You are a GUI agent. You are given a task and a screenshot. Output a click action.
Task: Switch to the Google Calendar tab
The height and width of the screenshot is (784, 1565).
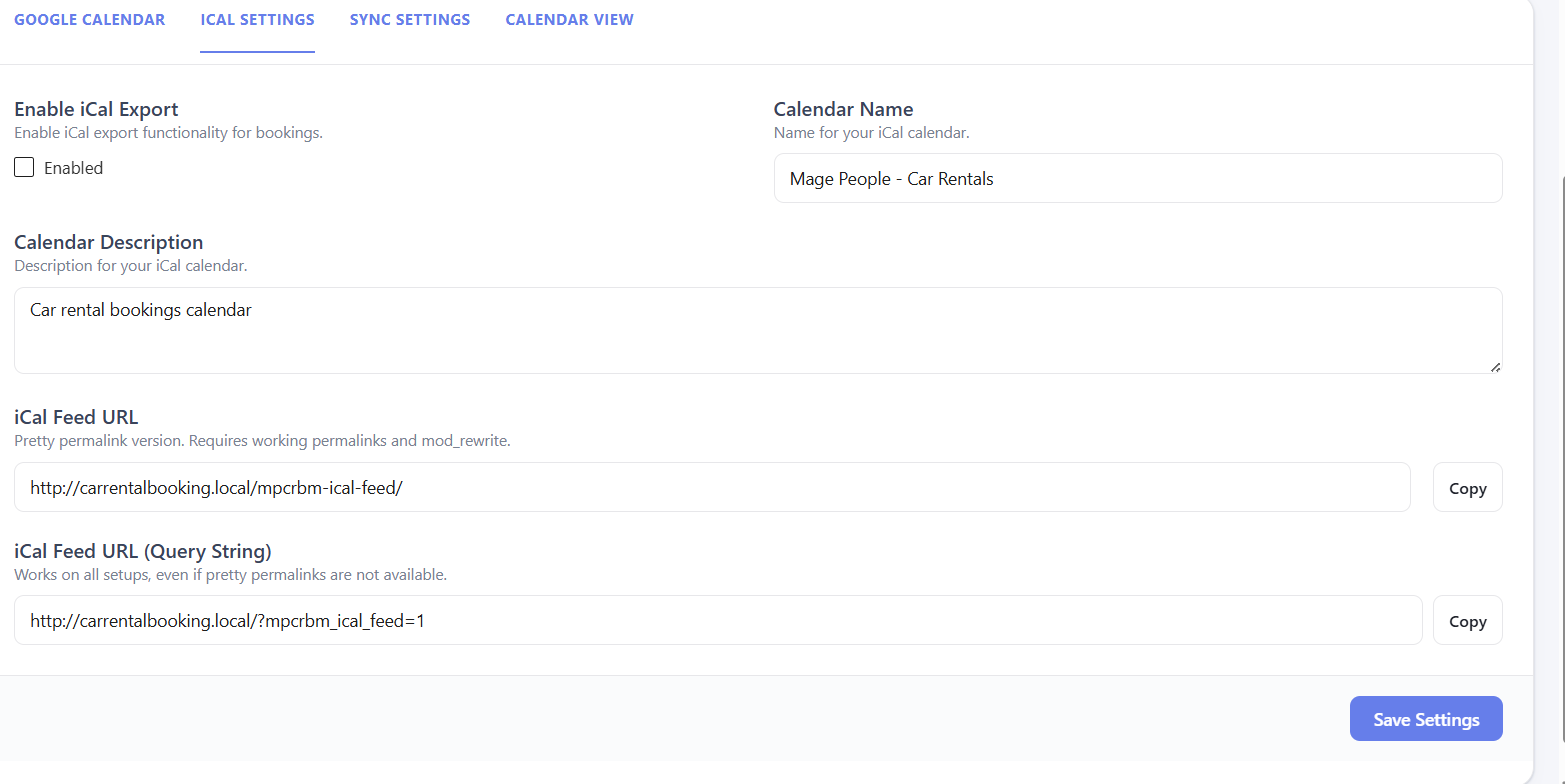90,20
